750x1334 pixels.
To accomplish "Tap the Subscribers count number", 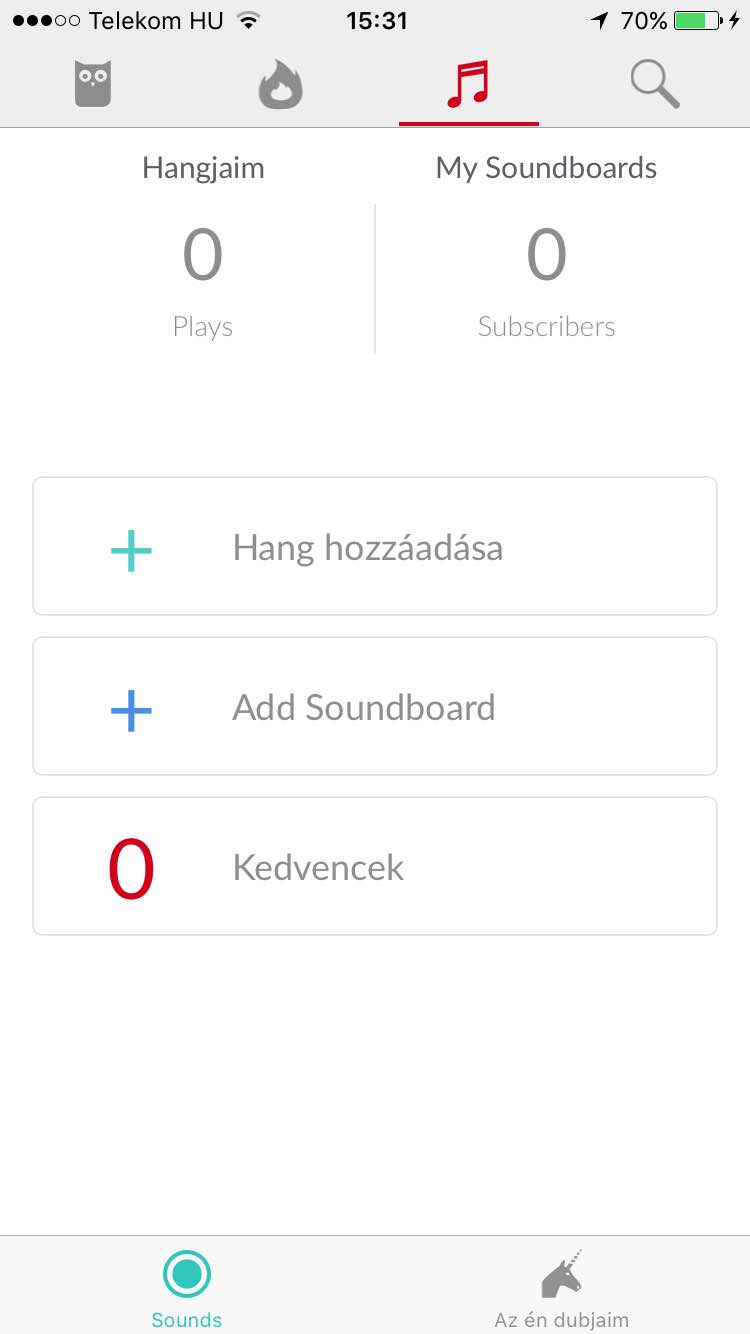I will coord(546,255).
